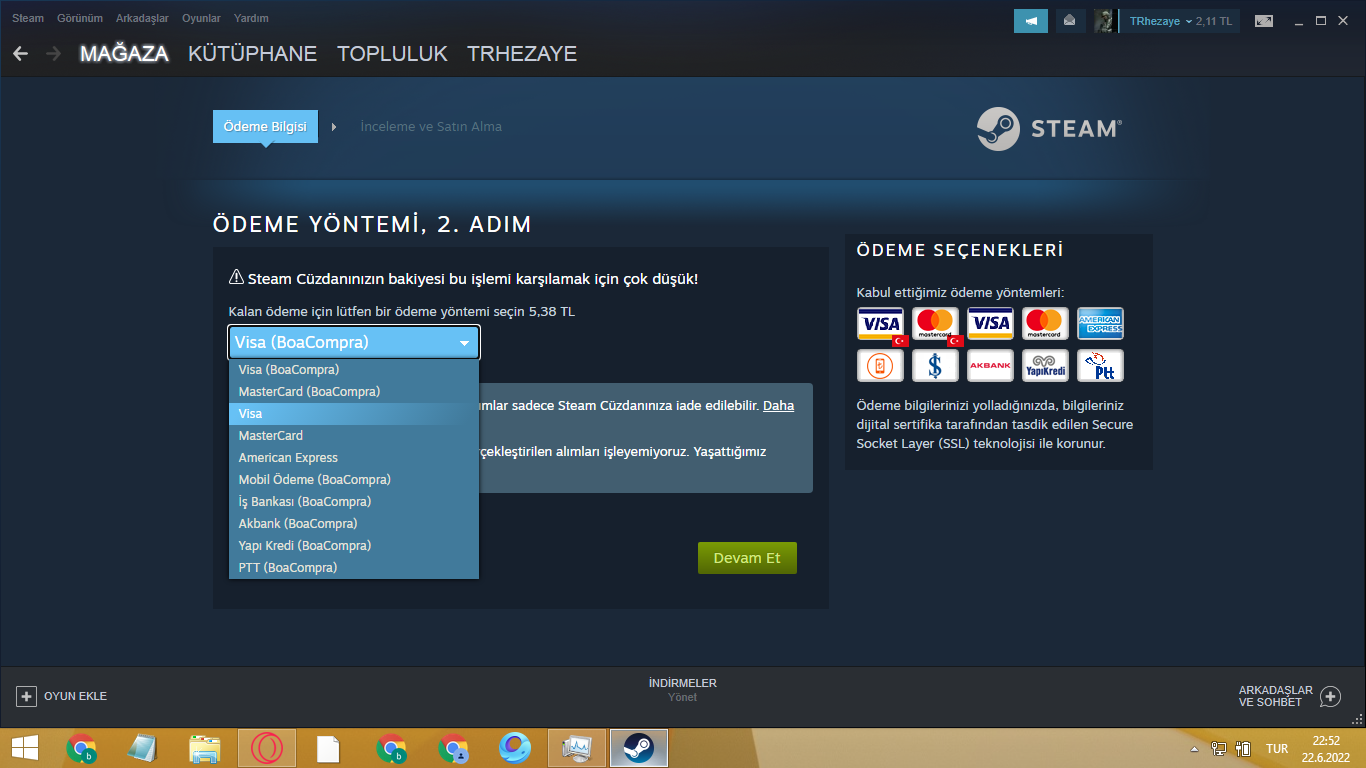Open Opera browser from the taskbar

point(267,748)
